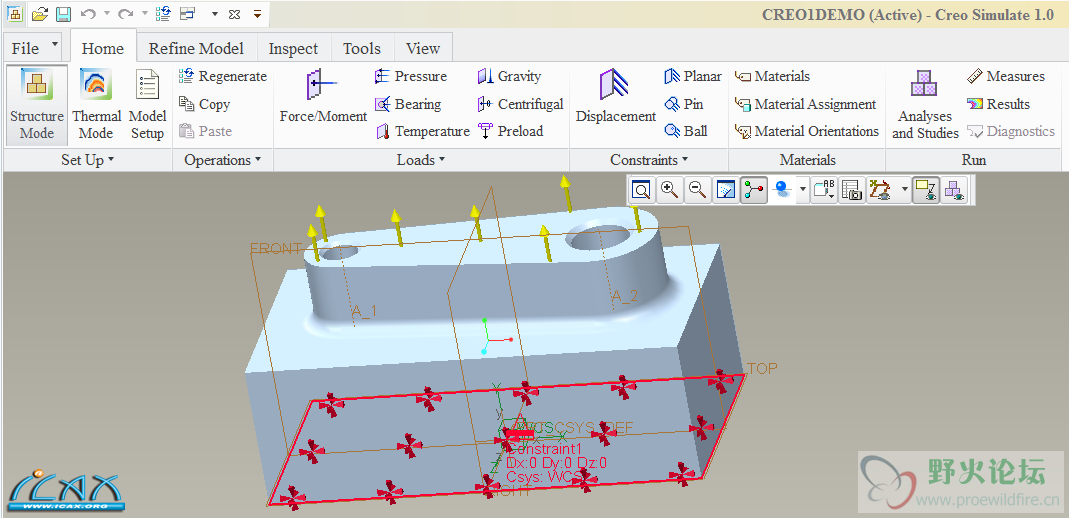This screenshot has height=518, width=1069.
Task: Click Copy in Operations group
Action: coord(205,104)
